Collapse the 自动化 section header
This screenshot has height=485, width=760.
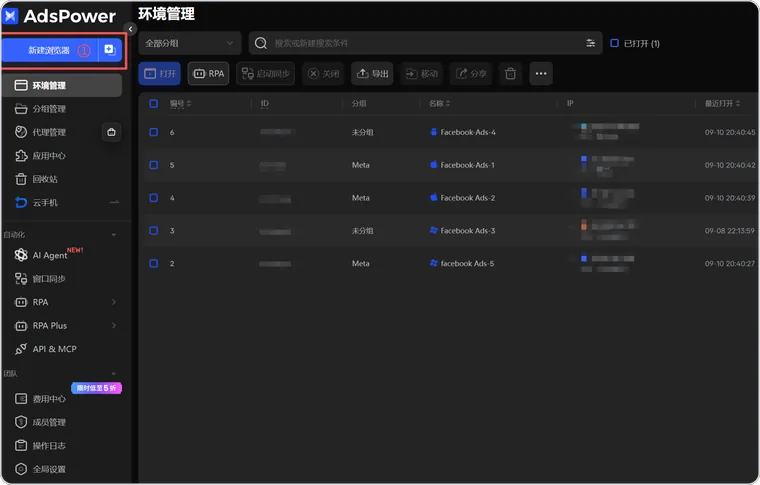[62, 235]
